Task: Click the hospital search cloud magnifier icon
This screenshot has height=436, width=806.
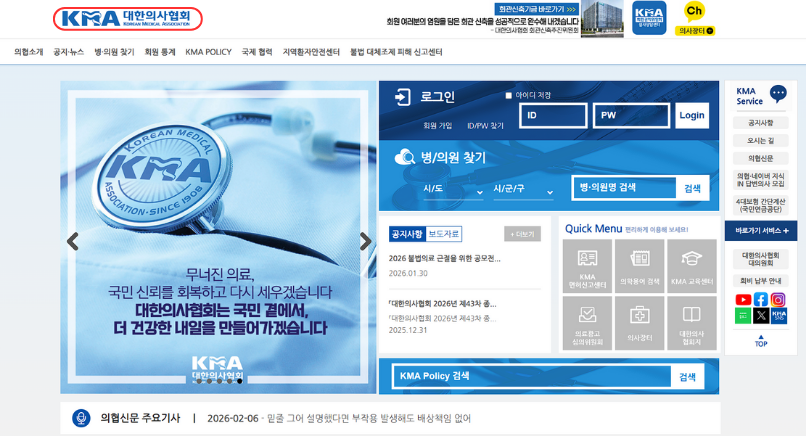Action: point(405,157)
